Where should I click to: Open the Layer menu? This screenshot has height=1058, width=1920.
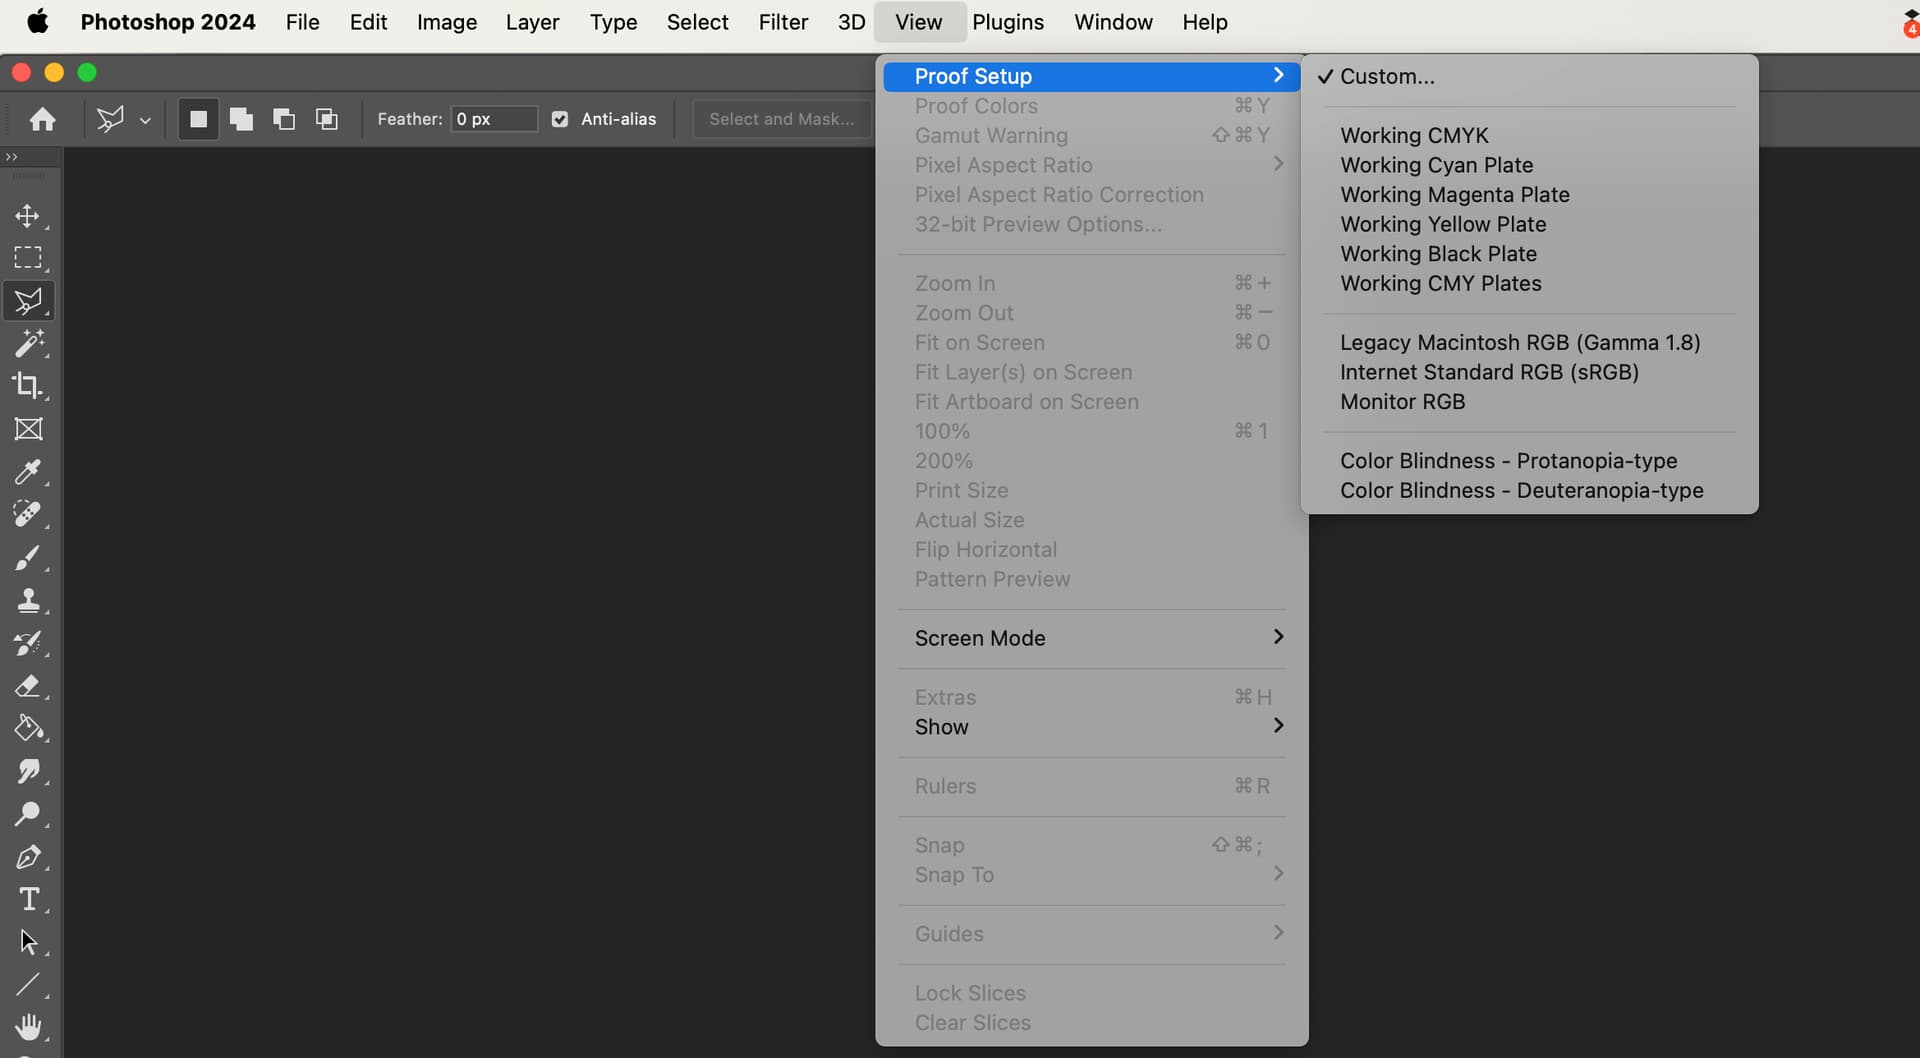pyautogui.click(x=532, y=22)
